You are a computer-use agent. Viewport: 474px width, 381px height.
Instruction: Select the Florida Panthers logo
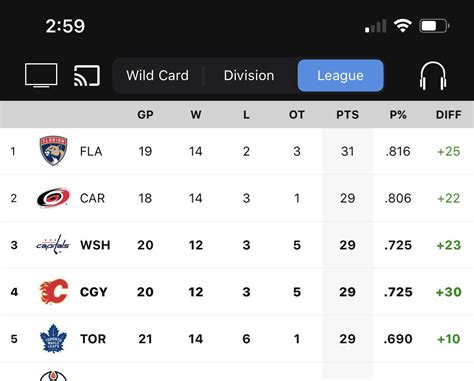[53, 151]
